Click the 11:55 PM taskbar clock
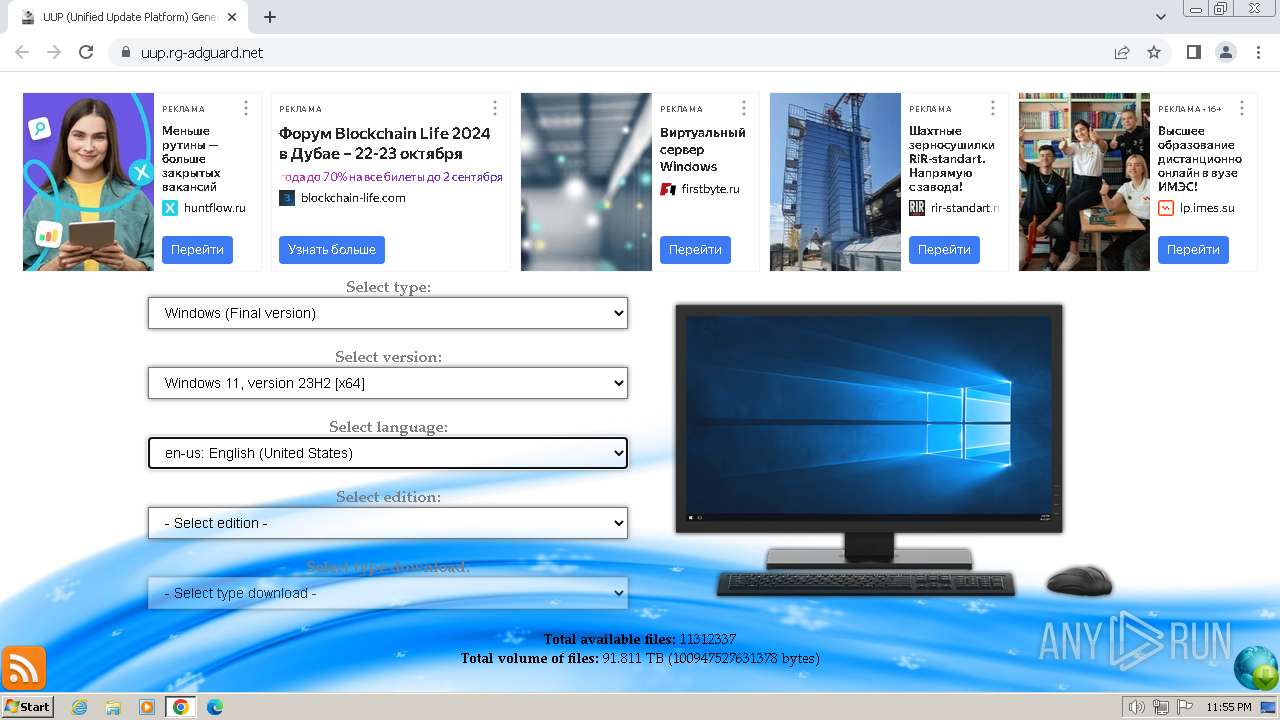The width and height of the screenshot is (1280, 720). click(x=1229, y=707)
